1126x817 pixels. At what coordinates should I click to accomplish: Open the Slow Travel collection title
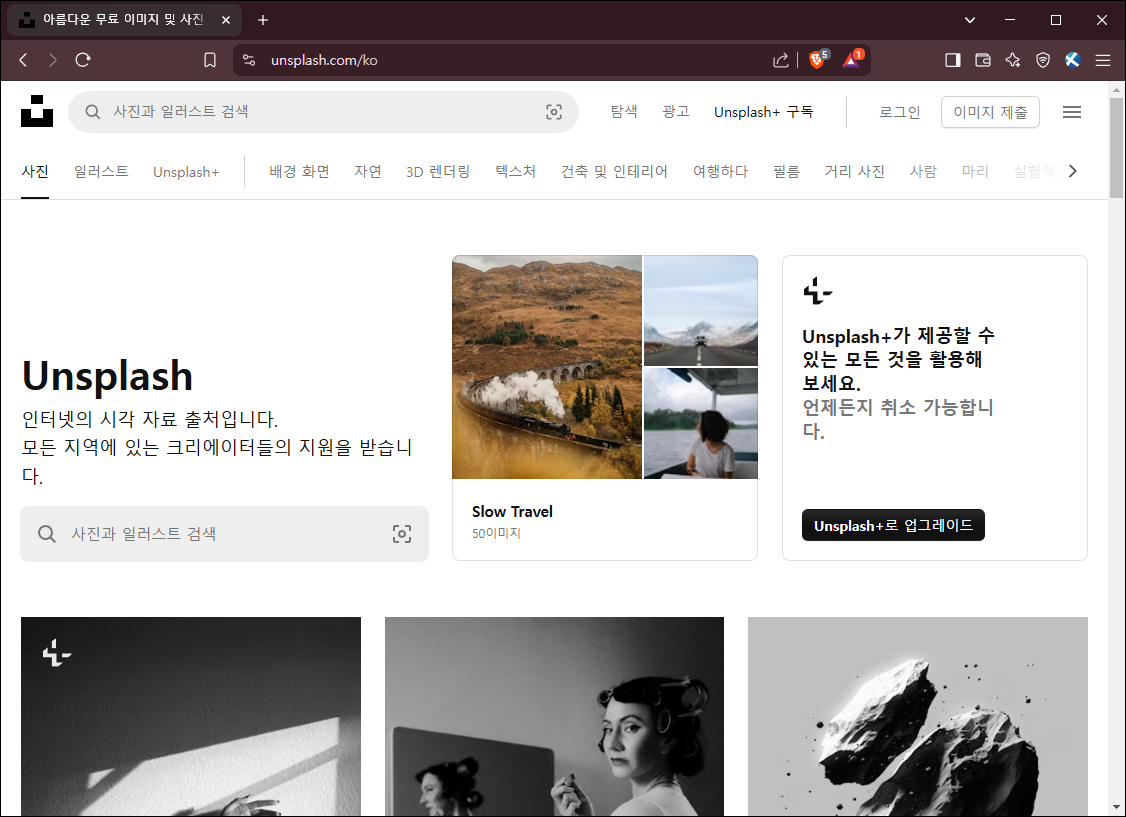tap(512, 512)
